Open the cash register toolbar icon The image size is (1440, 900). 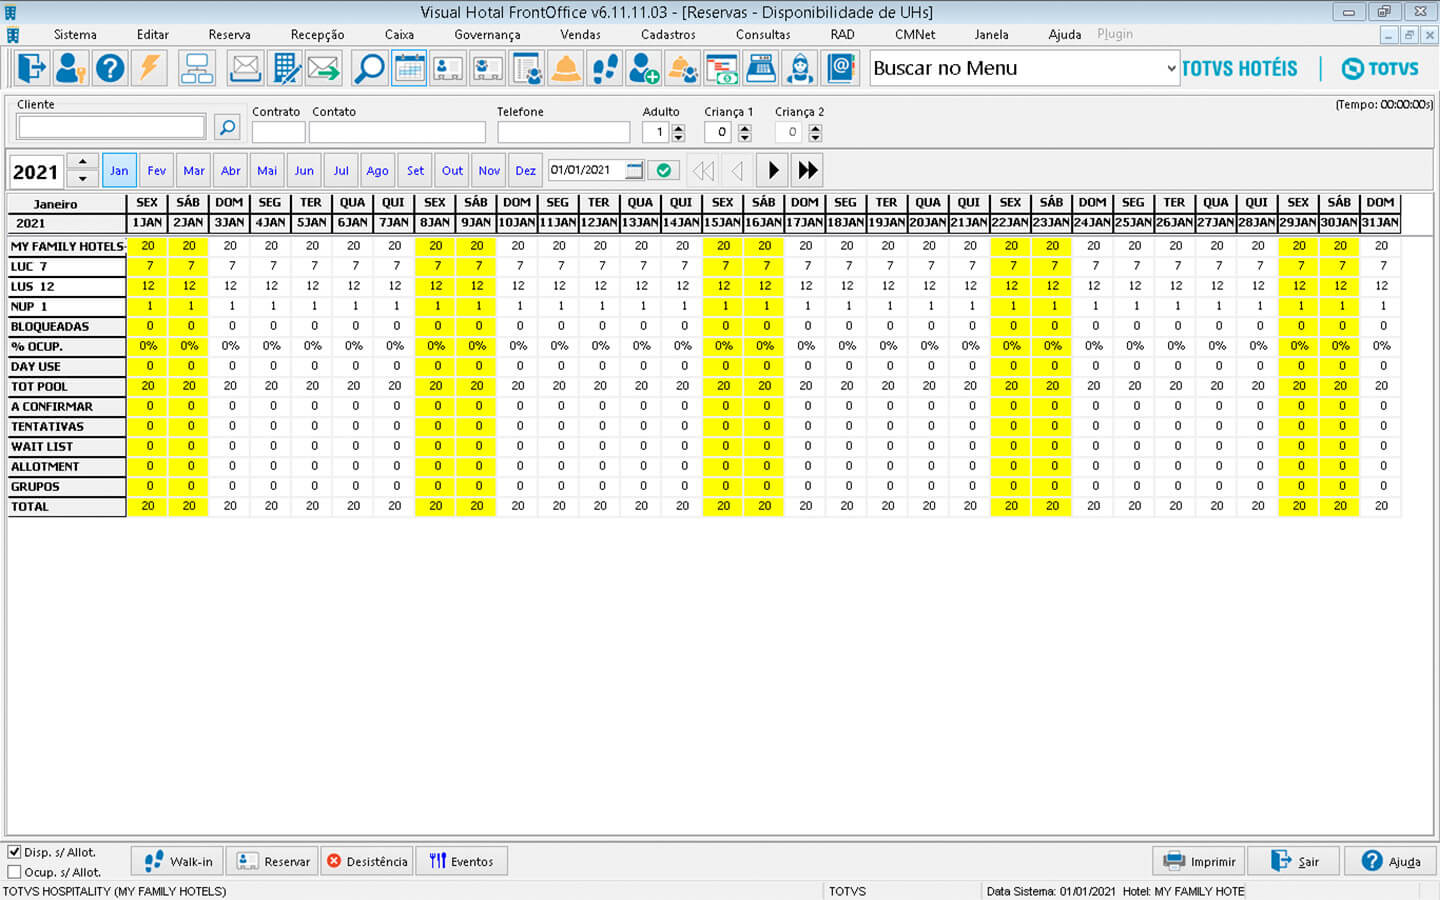[x=761, y=69]
